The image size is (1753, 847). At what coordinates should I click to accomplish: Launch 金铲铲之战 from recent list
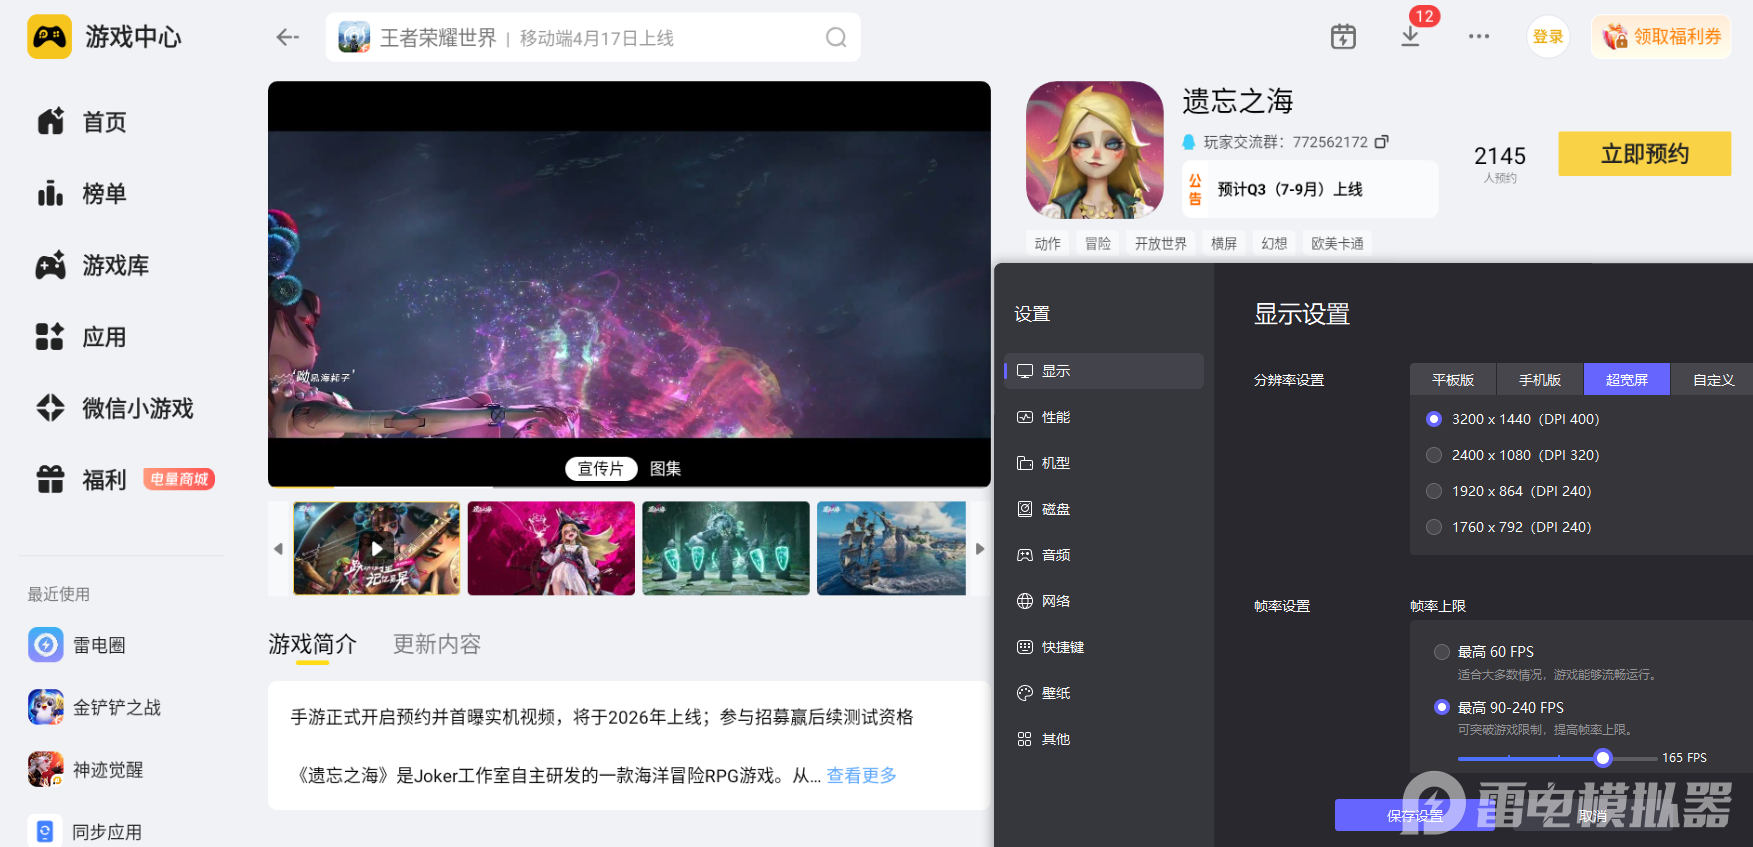click(x=95, y=707)
